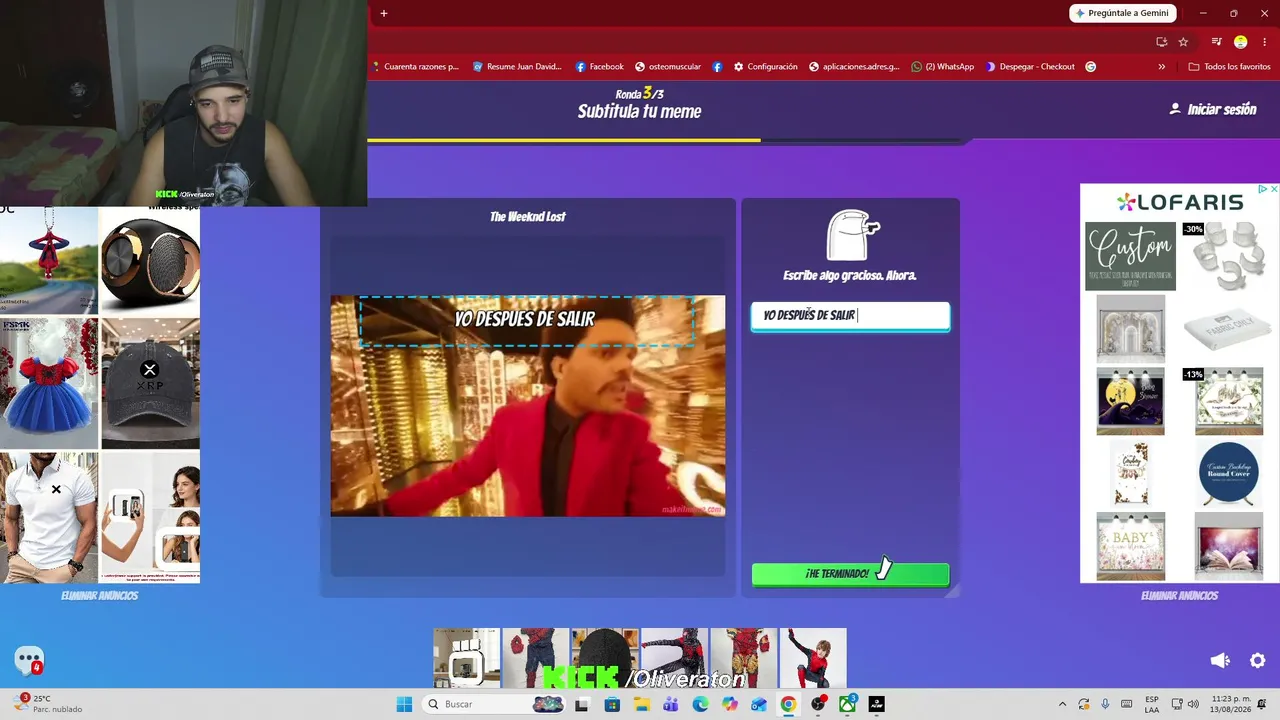Image resolution: width=1280 pixels, height=720 pixels.
Task: Open the osteomuscular bookmark
Action: pyautogui.click(x=668, y=67)
